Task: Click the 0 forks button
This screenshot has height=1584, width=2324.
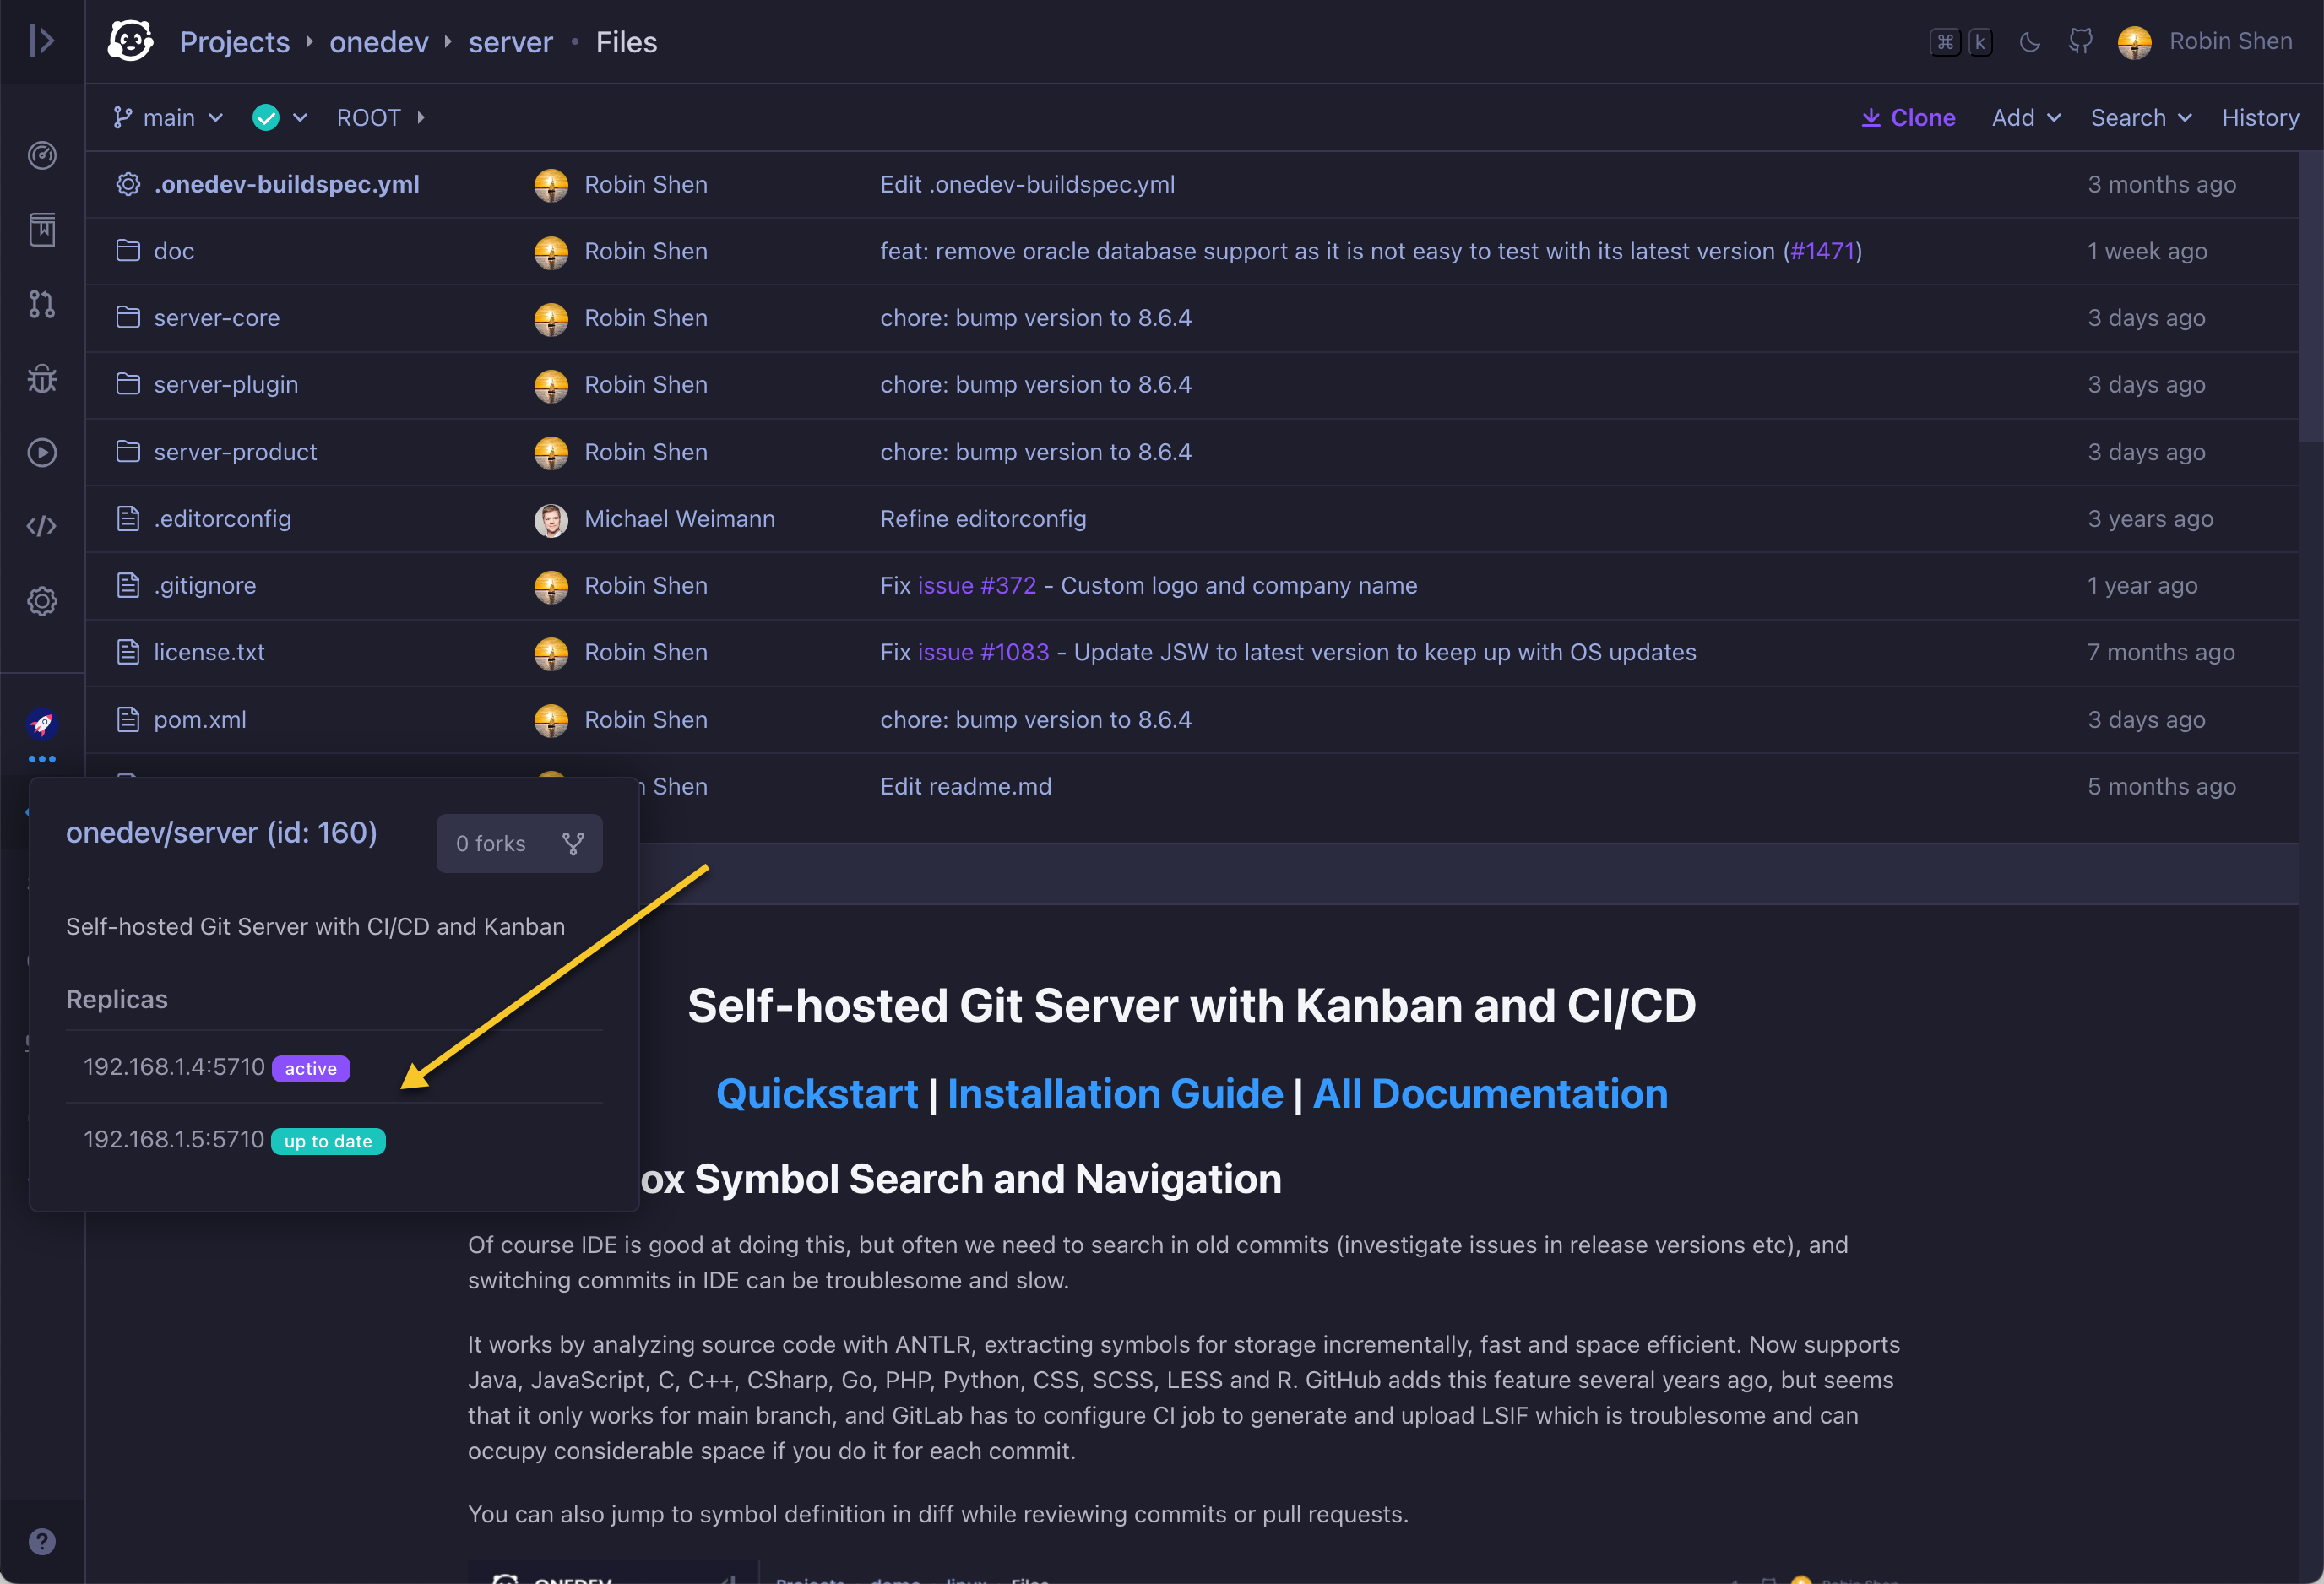Action: click(x=519, y=843)
